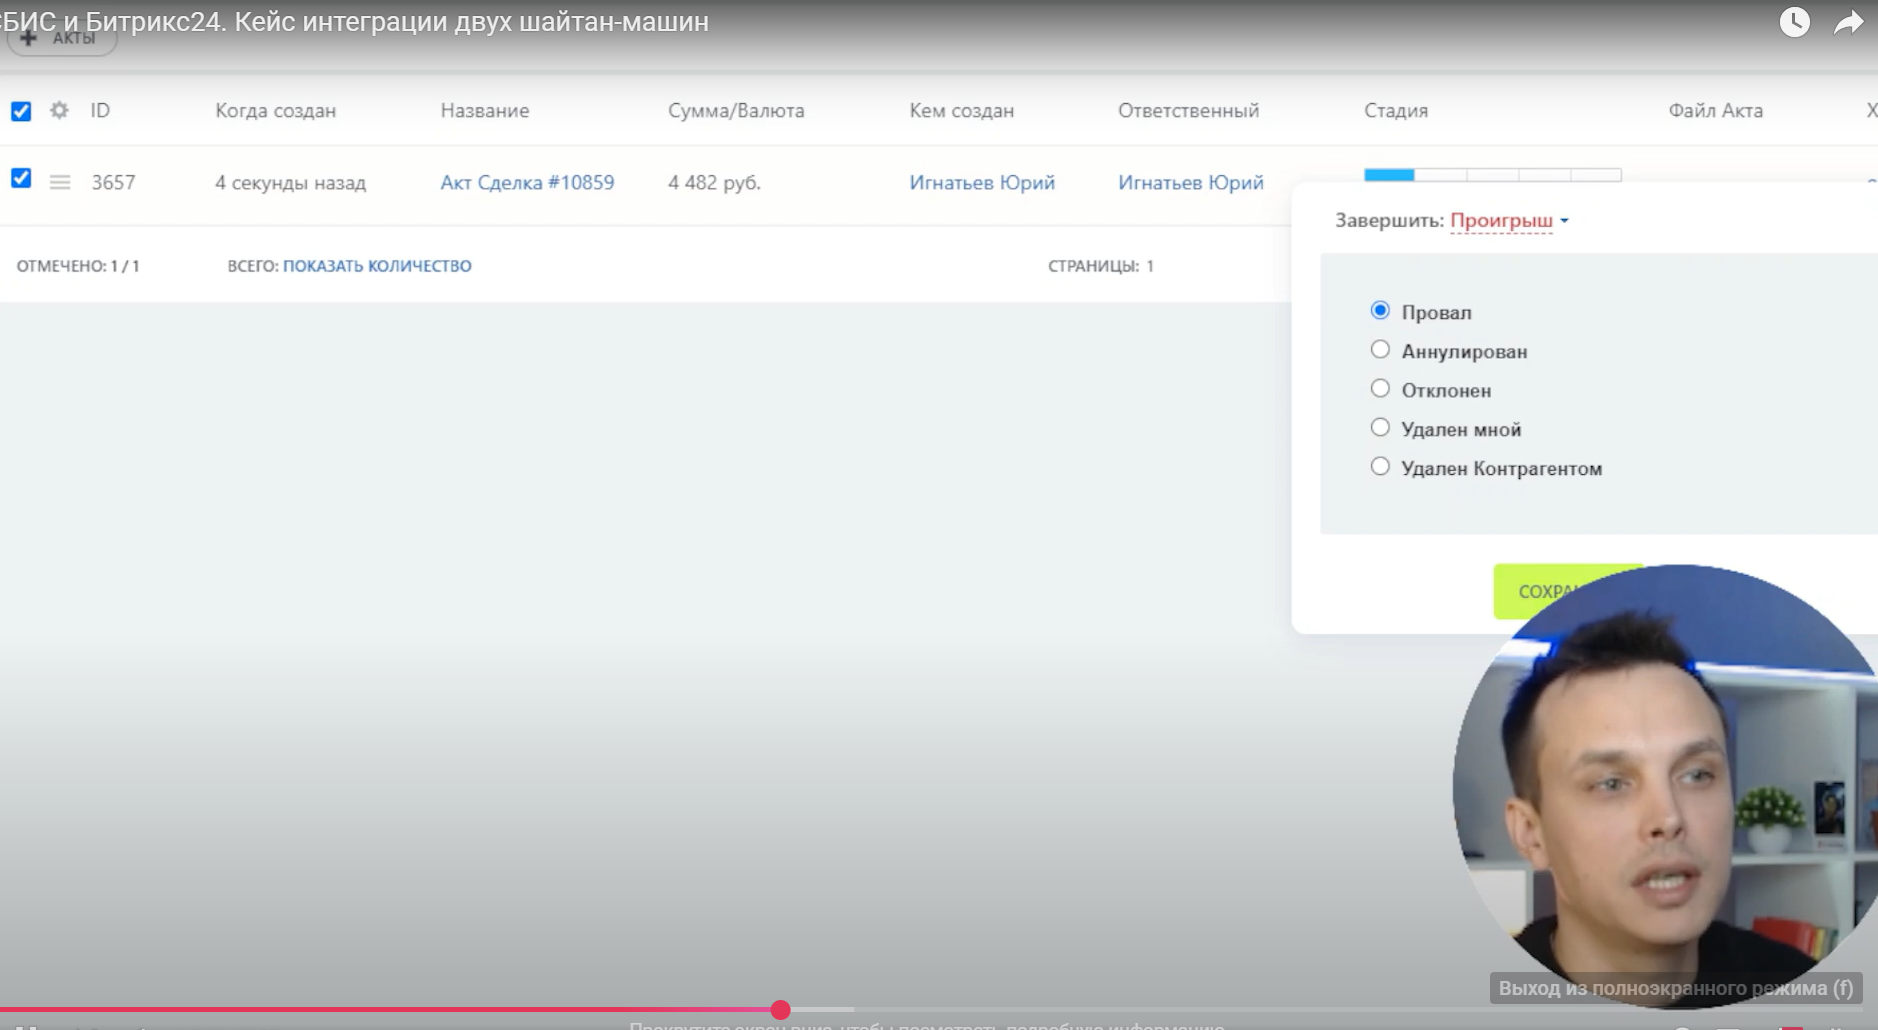Open the table settings gear icon
Image resolution: width=1878 pixels, height=1030 pixels.
59,110
